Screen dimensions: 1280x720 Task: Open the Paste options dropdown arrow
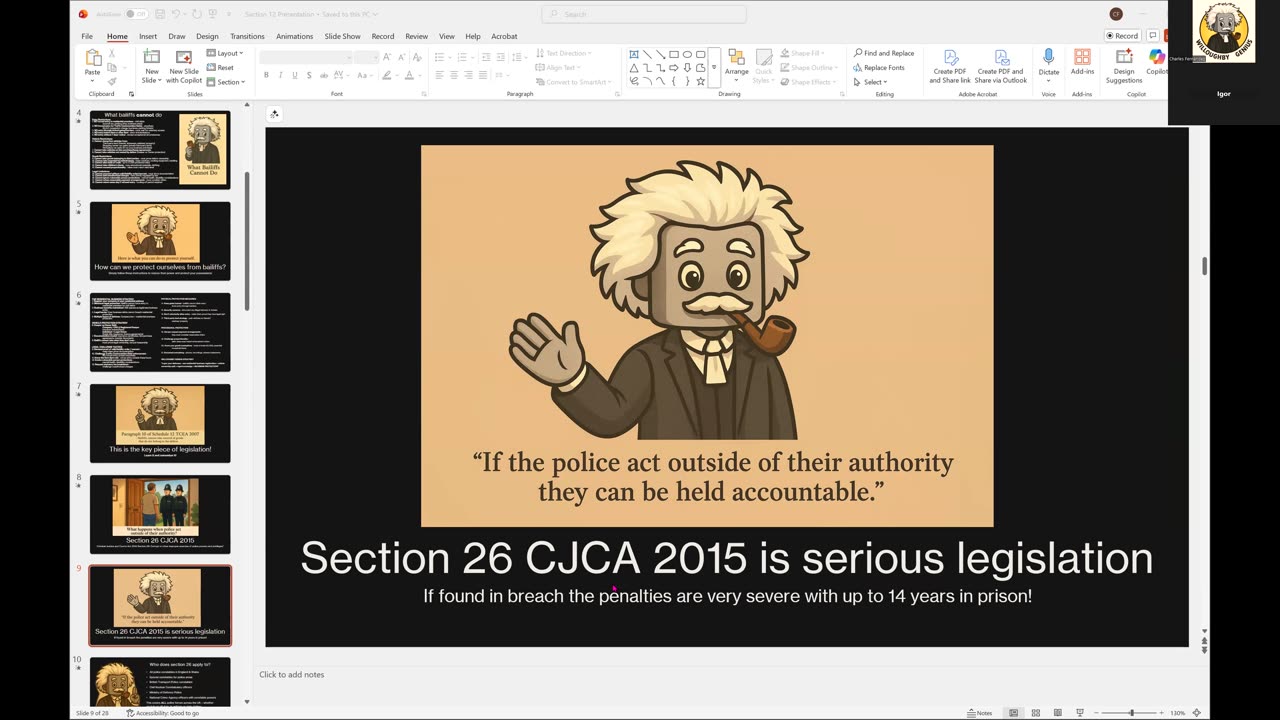[x=92, y=81]
